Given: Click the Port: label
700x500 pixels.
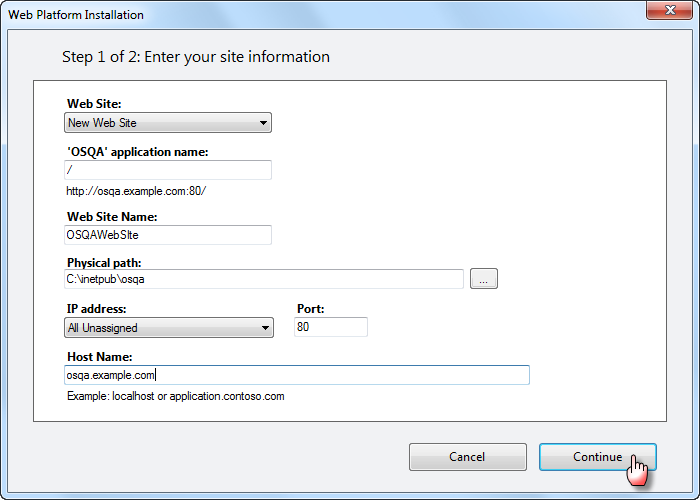Looking at the screenshot, I should coord(311,308).
